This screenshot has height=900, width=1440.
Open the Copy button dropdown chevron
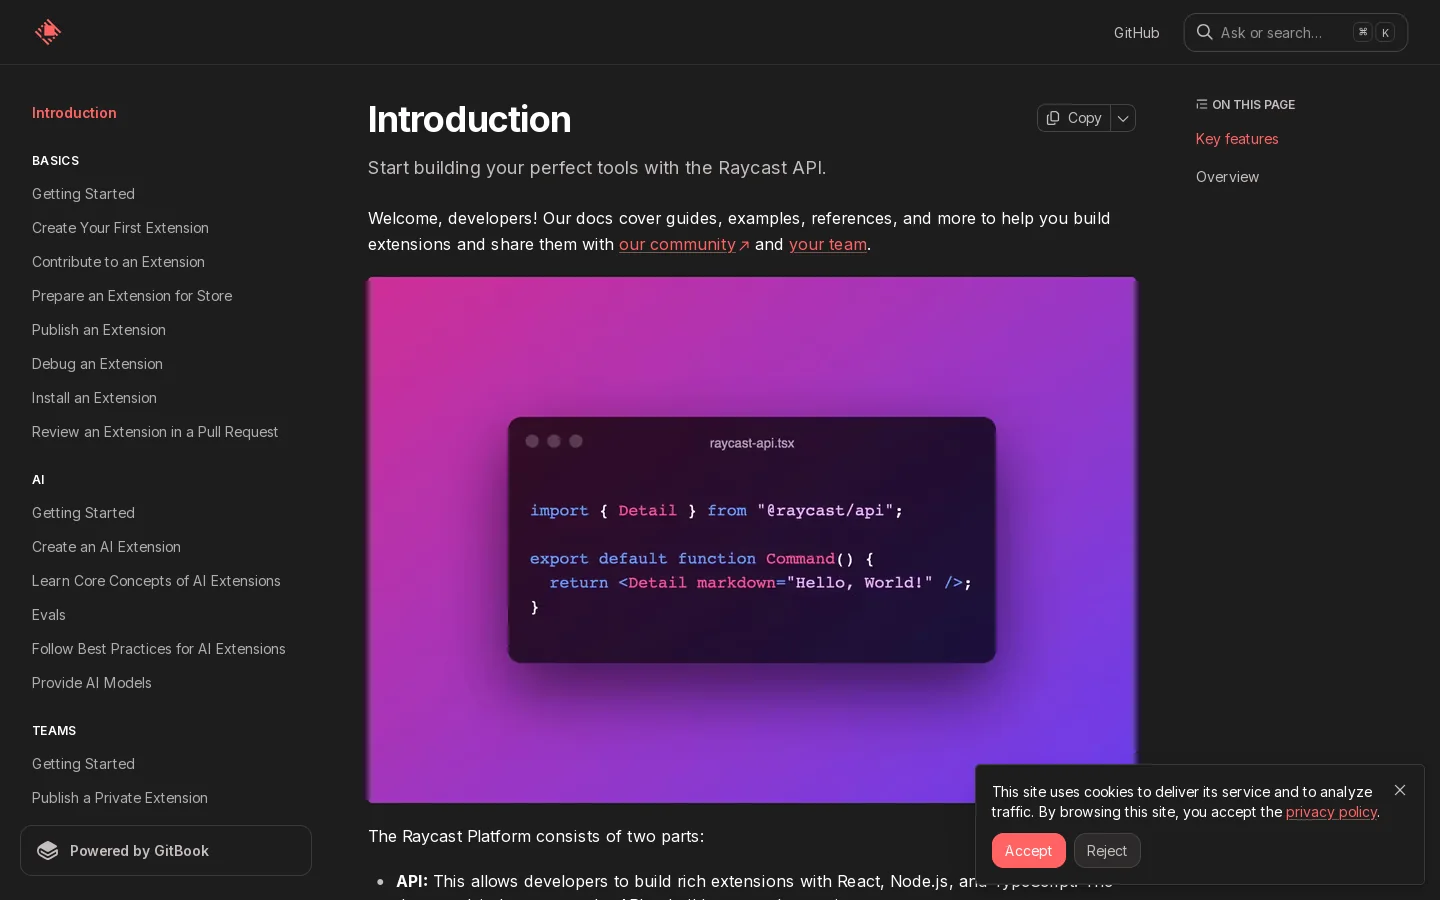1123,118
